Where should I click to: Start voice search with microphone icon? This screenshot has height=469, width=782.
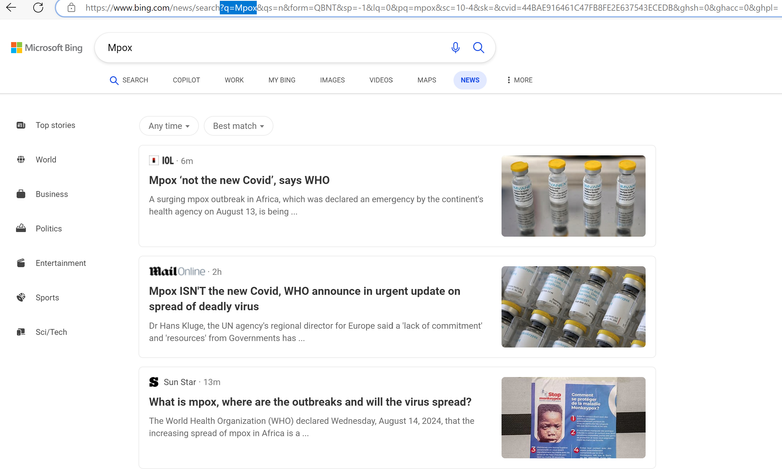click(455, 47)
